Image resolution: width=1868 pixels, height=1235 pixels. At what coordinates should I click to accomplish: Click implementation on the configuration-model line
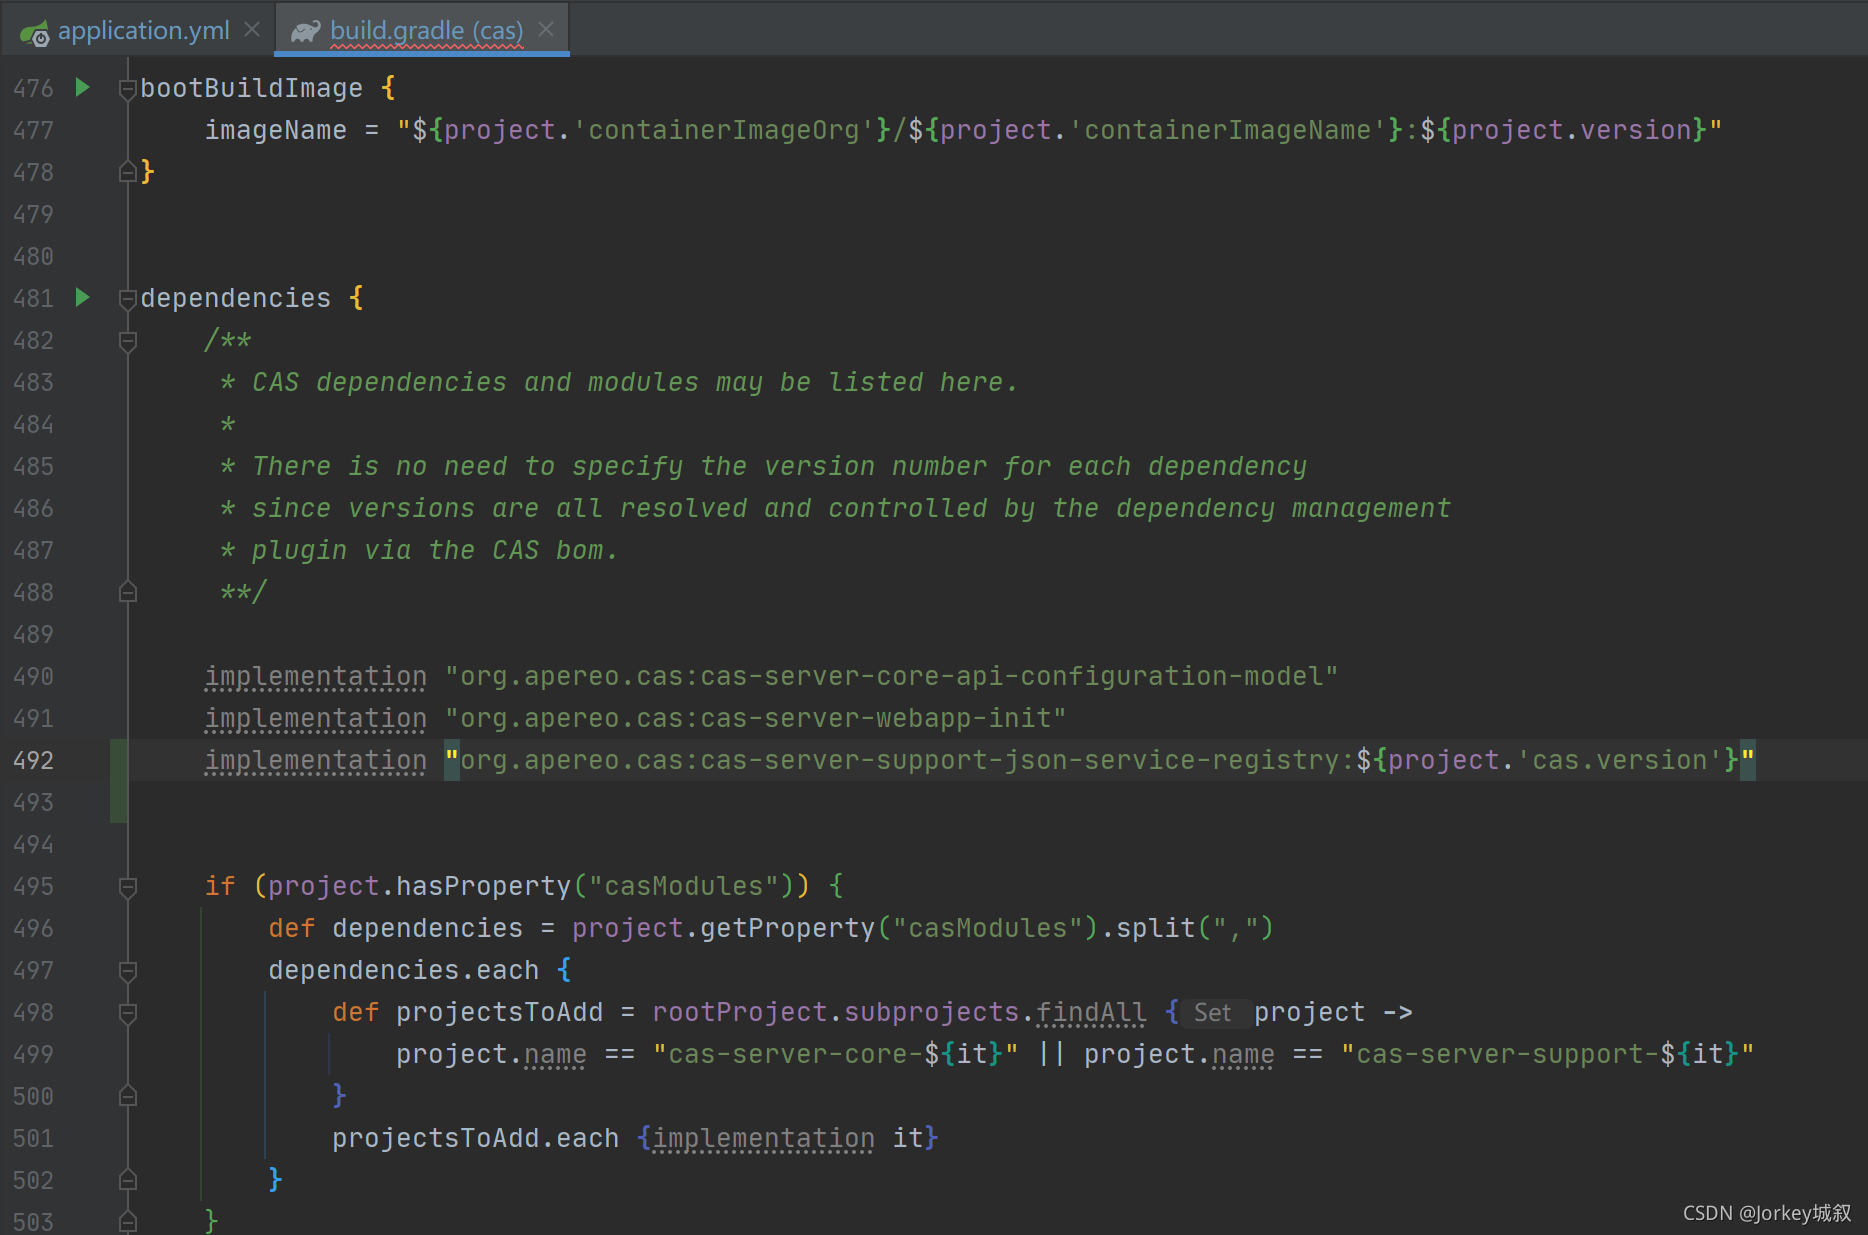pos(315,677)
